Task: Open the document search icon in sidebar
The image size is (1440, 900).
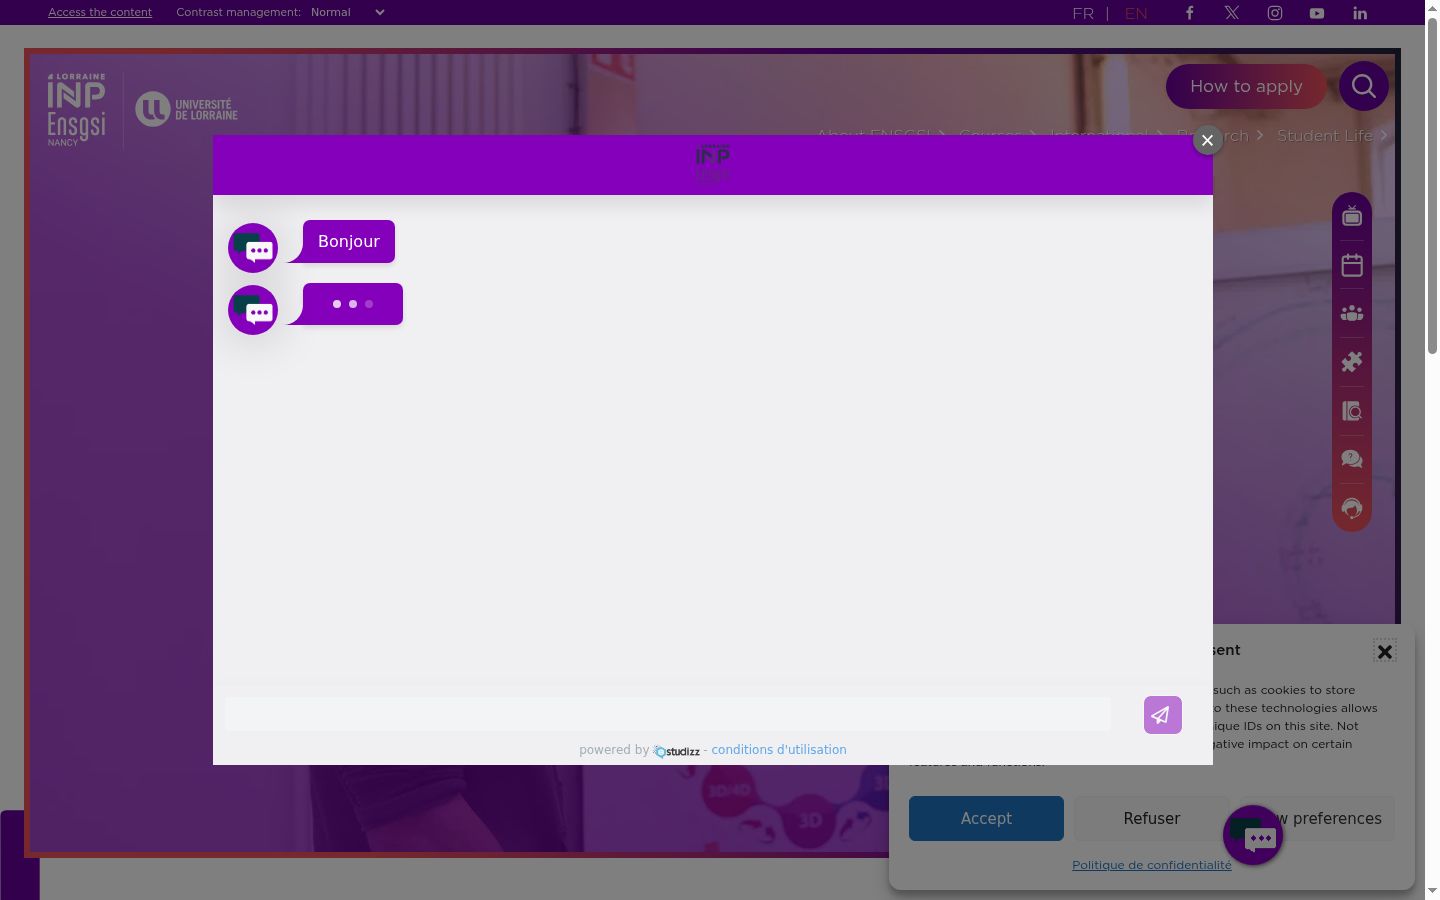Action: (1352, 411)
